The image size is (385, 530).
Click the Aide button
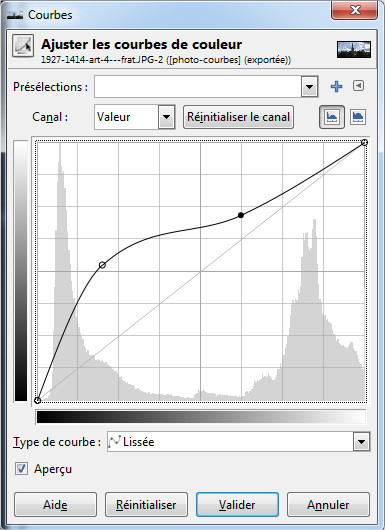[x=55, y=505]
